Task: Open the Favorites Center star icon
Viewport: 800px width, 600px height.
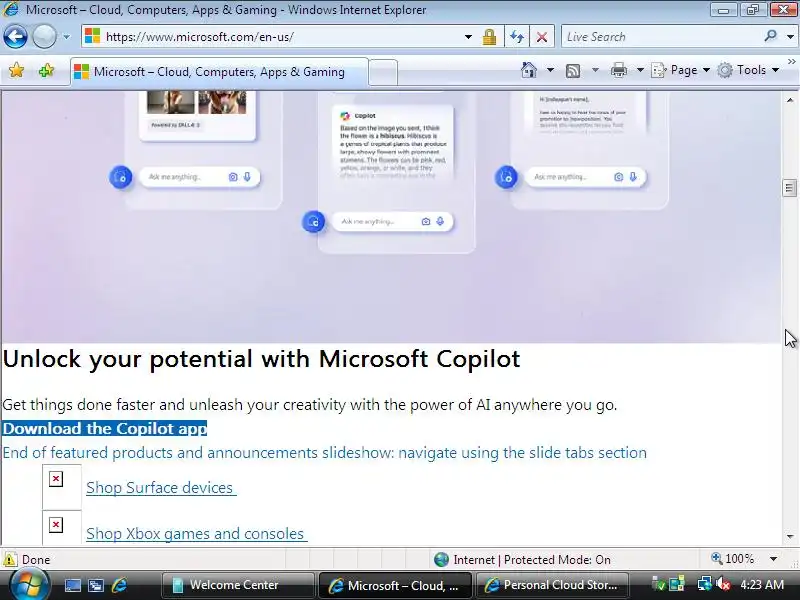Action: click(x=16, y=70)
